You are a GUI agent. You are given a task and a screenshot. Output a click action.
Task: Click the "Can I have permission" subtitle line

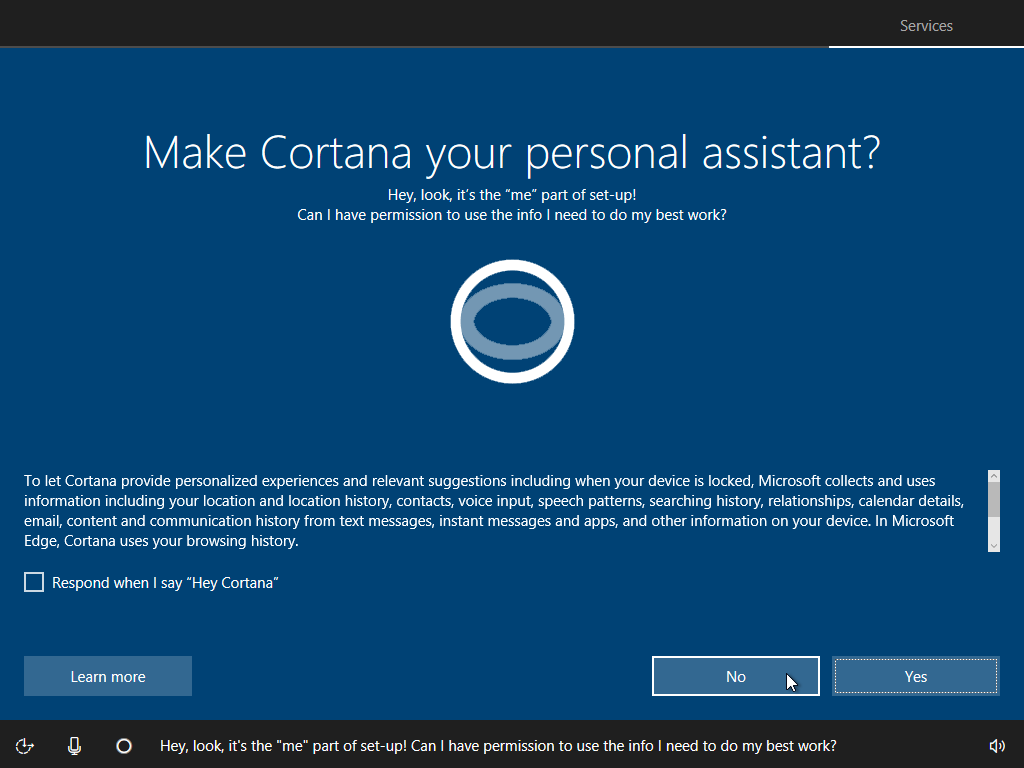[x=512, y=215]
